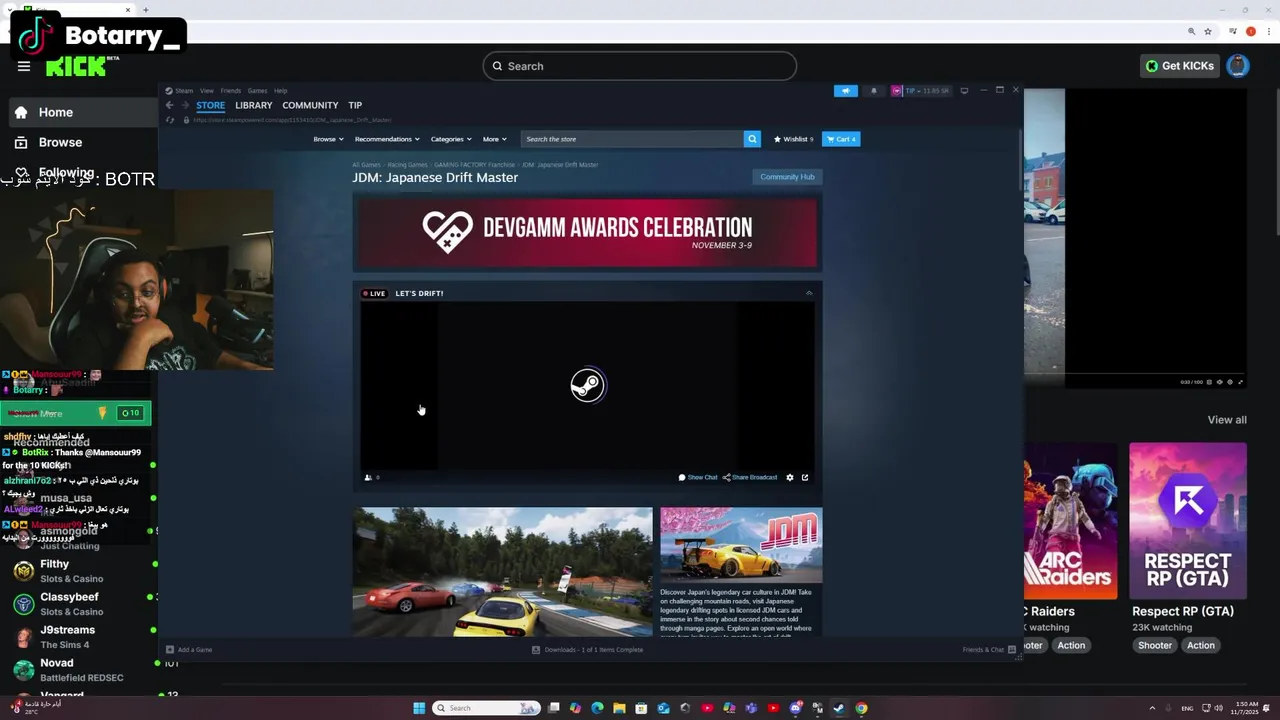Expand the Recommendations dropdown
Screen dimensions: 1280x720
[387, 139]
